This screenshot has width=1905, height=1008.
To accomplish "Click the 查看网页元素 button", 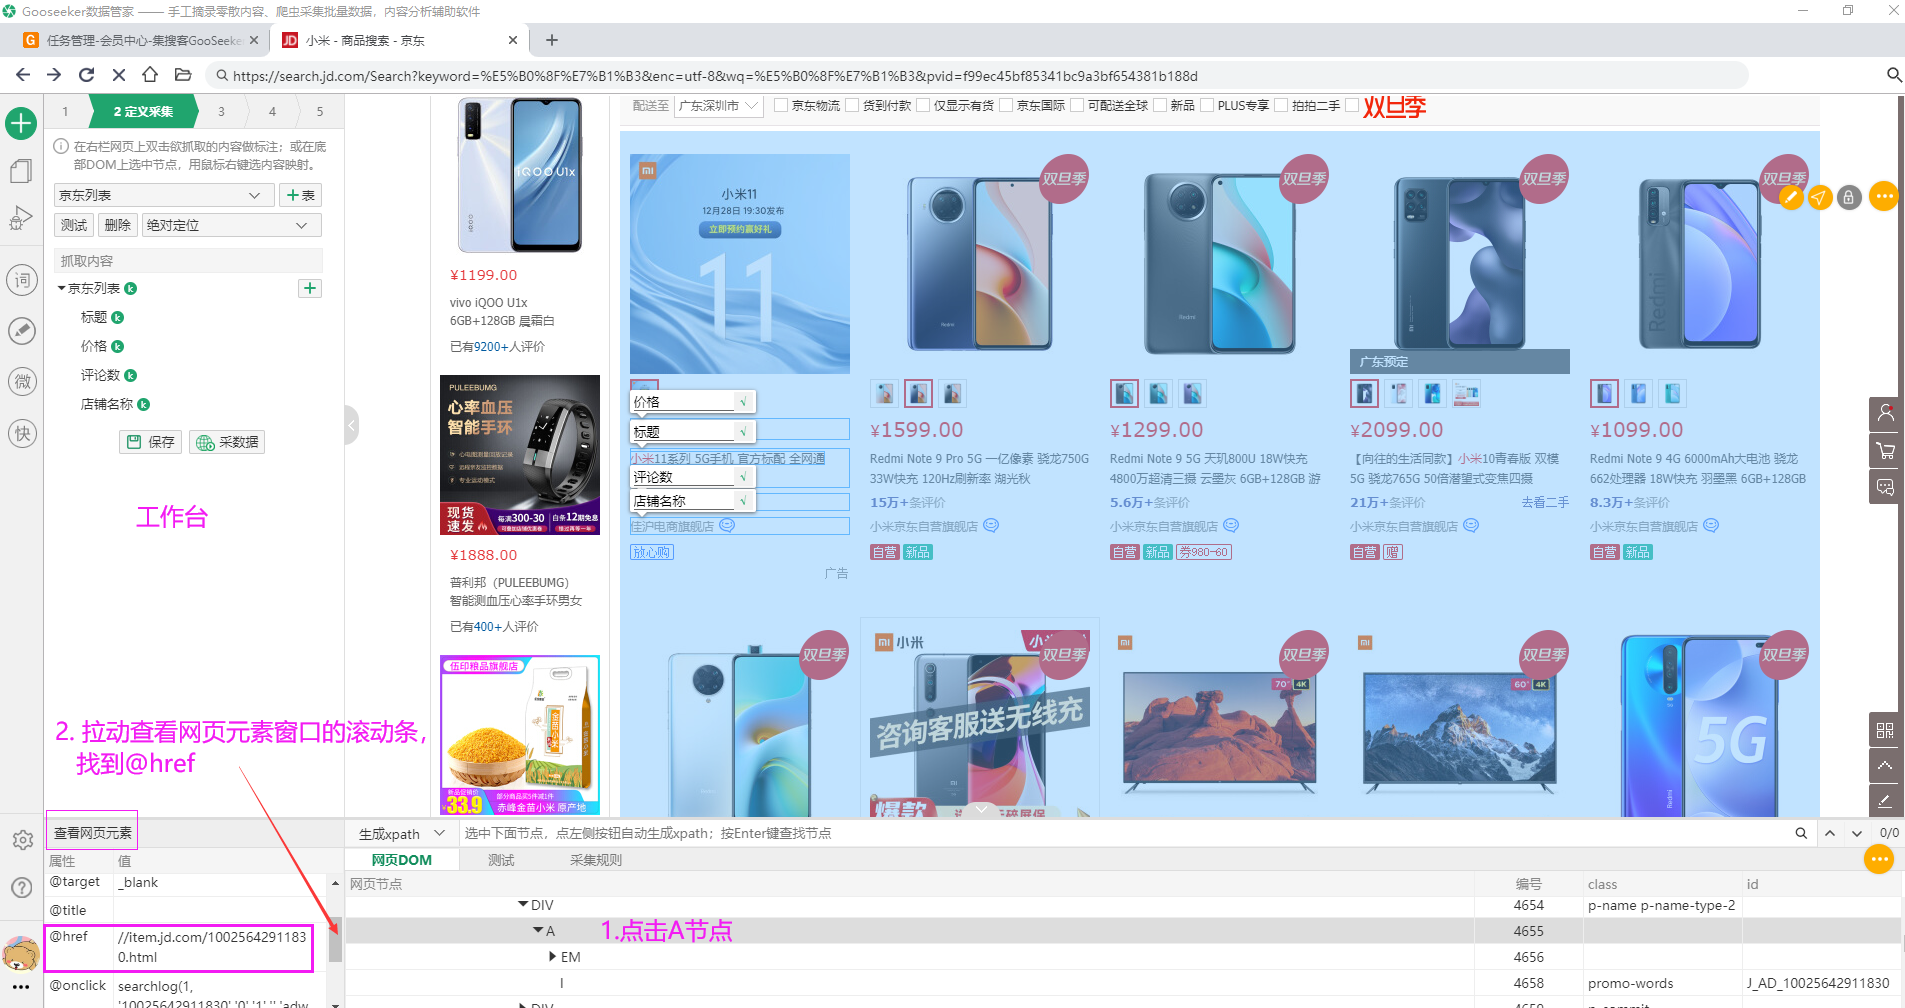I will coord(92,833).
